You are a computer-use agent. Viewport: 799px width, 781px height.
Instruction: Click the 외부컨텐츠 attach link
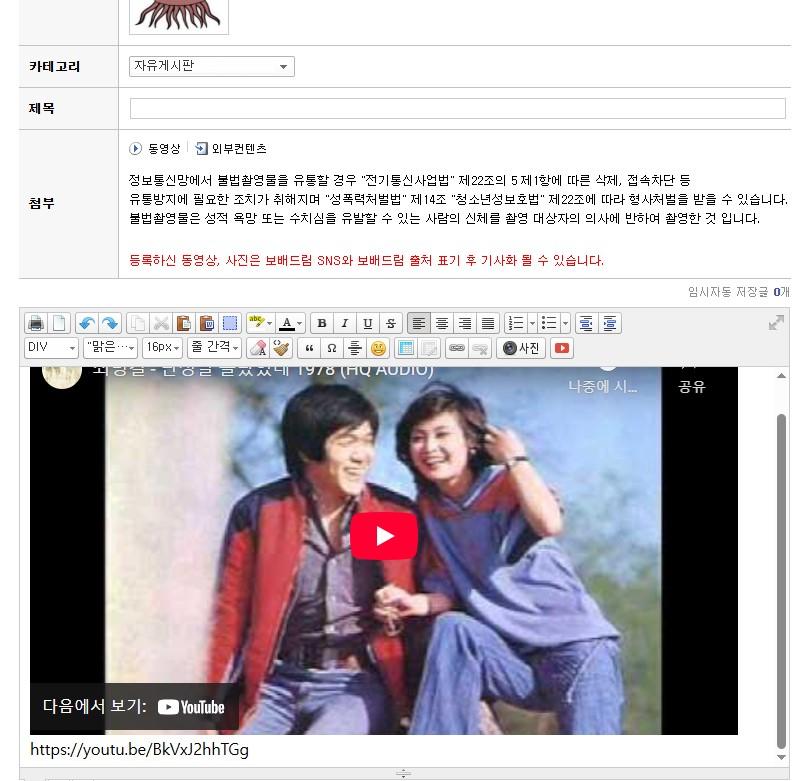(231, 149)
